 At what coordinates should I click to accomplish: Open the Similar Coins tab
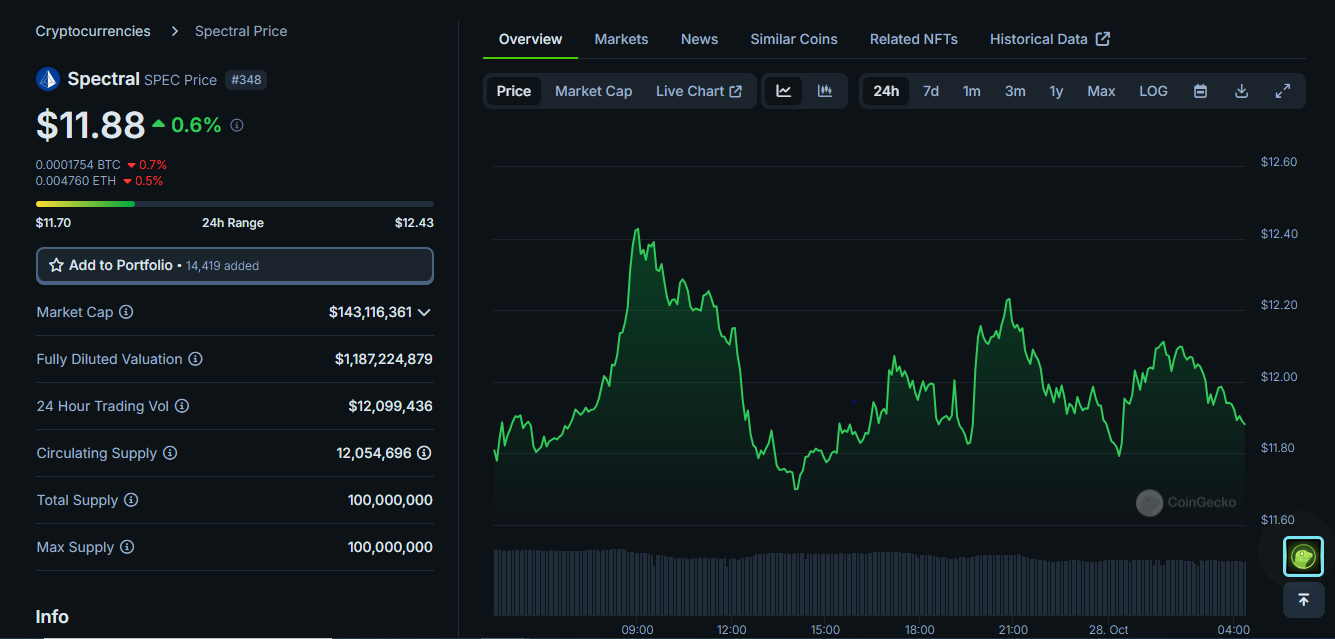793,38
